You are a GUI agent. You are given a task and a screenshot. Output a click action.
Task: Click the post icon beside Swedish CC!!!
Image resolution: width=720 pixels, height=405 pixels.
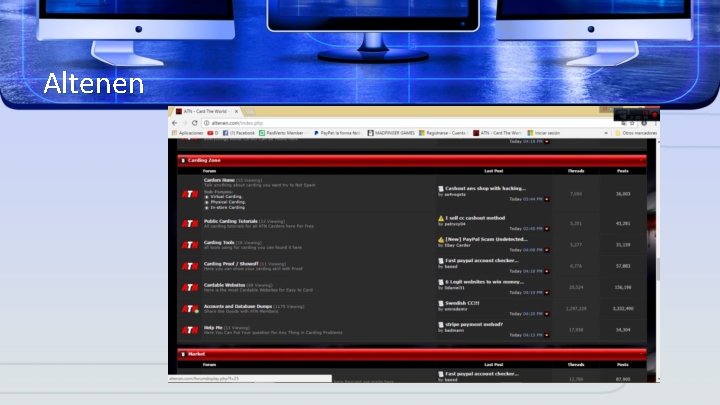(441, 304)
